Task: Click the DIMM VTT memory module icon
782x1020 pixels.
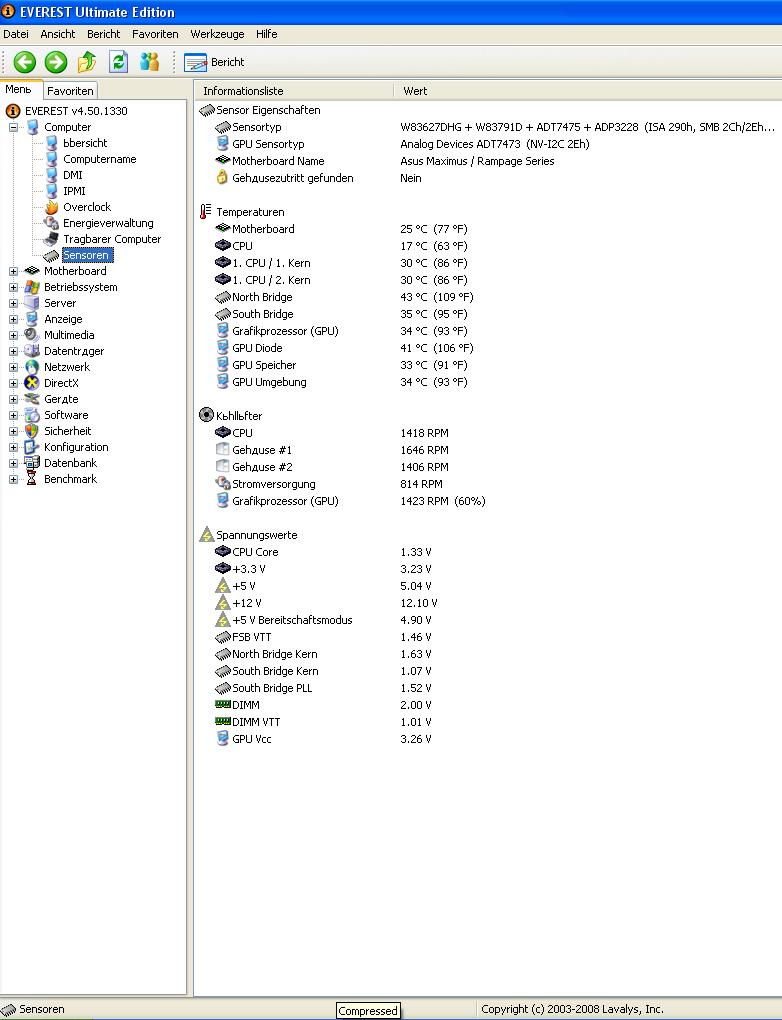Action: click(222, 721)
